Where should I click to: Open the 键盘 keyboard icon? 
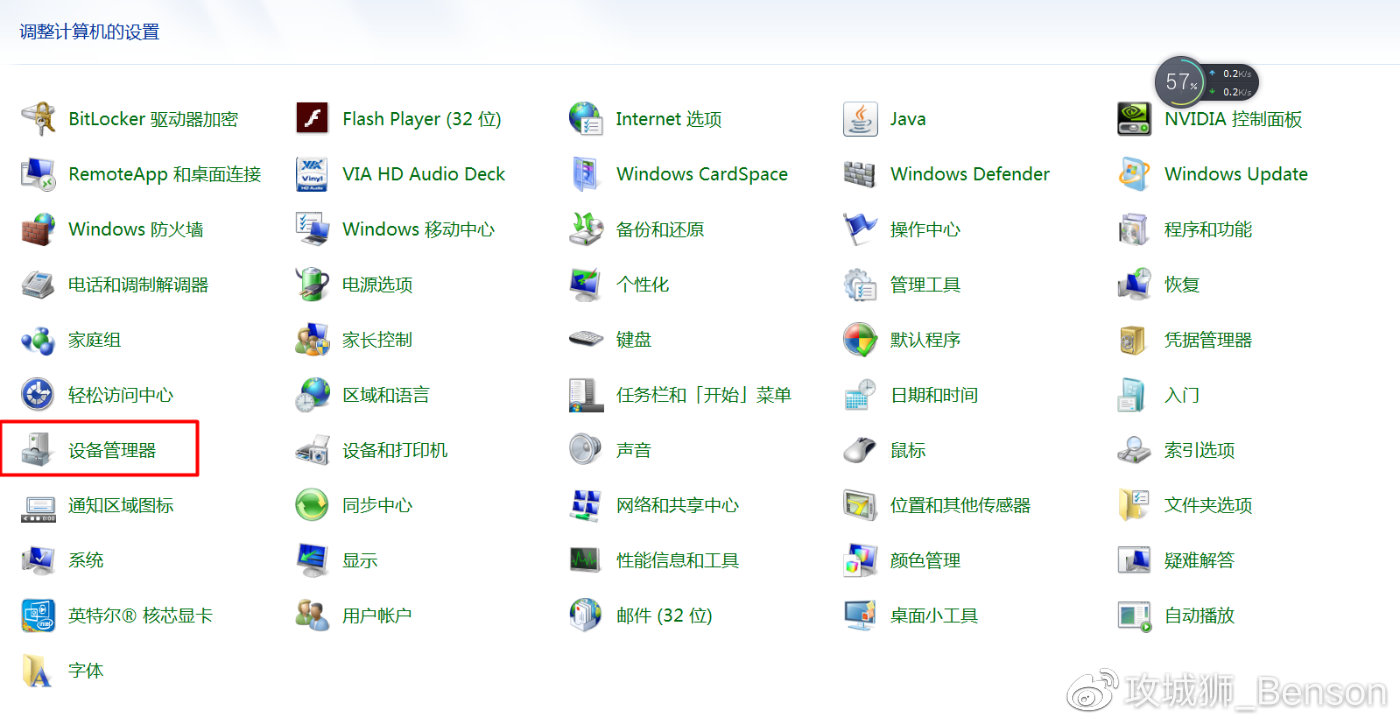pos(586,340)
